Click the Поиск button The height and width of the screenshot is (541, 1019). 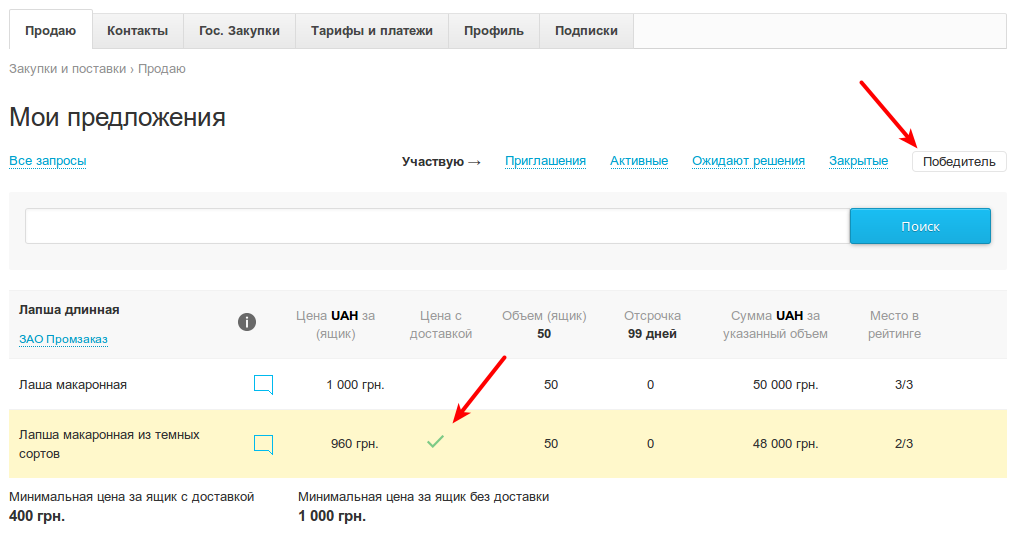920,226
